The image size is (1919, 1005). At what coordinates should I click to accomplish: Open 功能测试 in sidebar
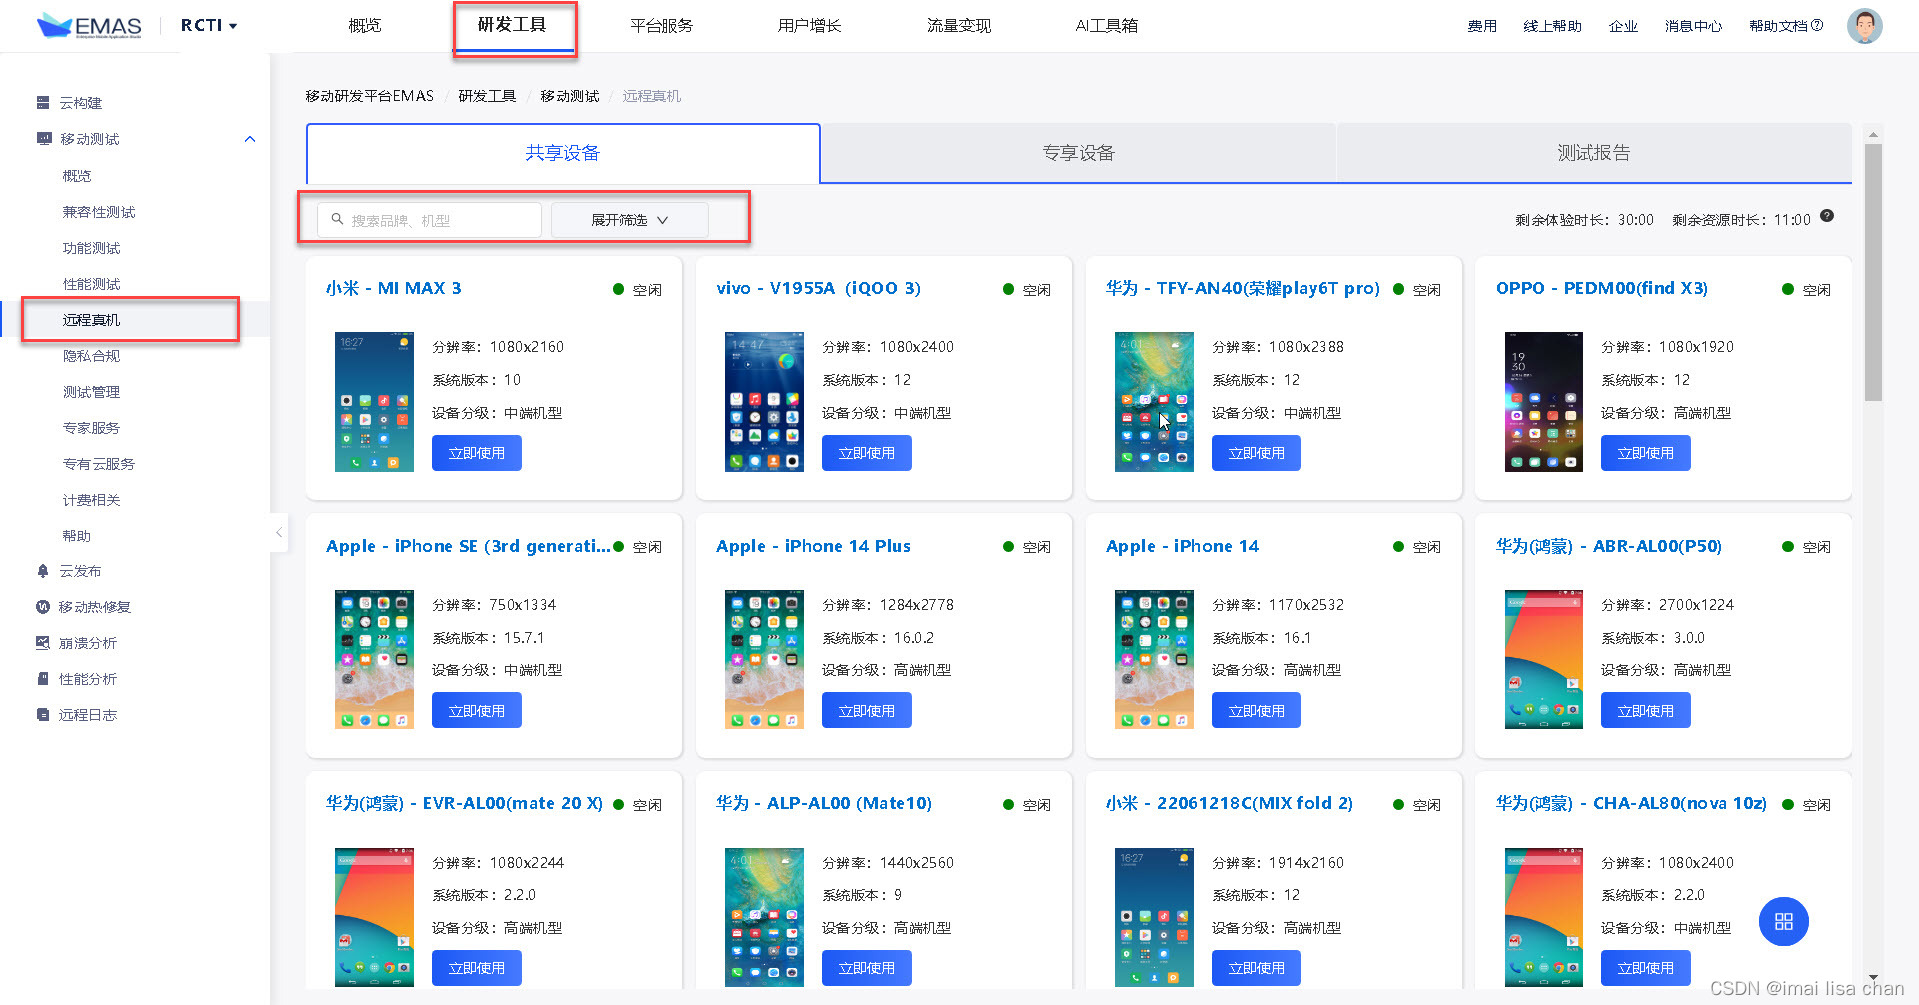point(91,248)
